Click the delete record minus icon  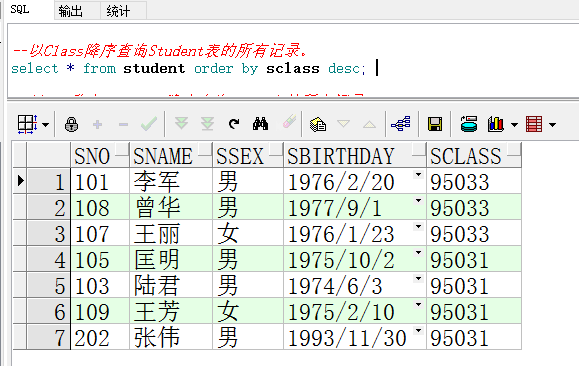tap(123, 125)
